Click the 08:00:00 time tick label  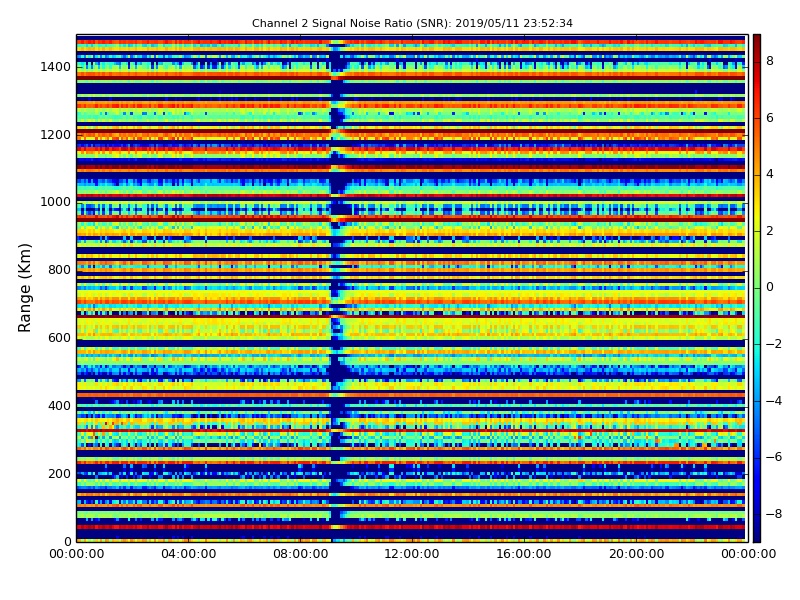click(301, 554)
